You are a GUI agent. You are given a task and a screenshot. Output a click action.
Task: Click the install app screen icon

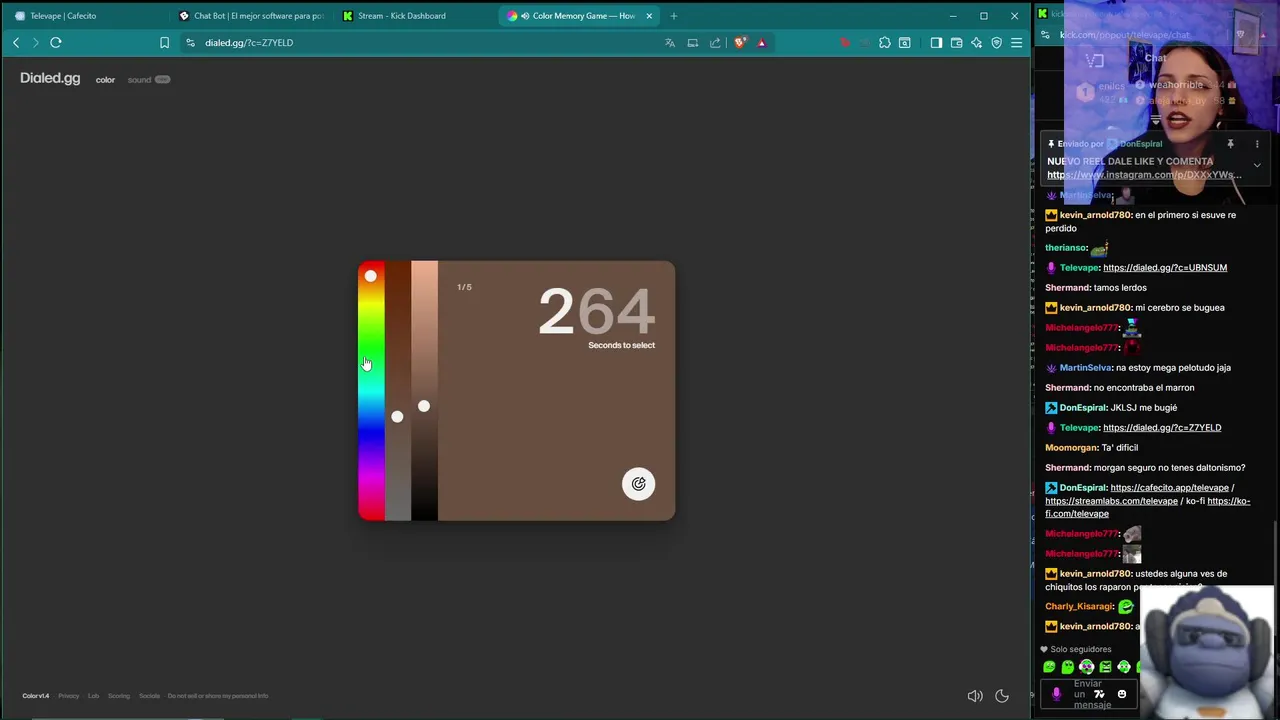[692, 43]
